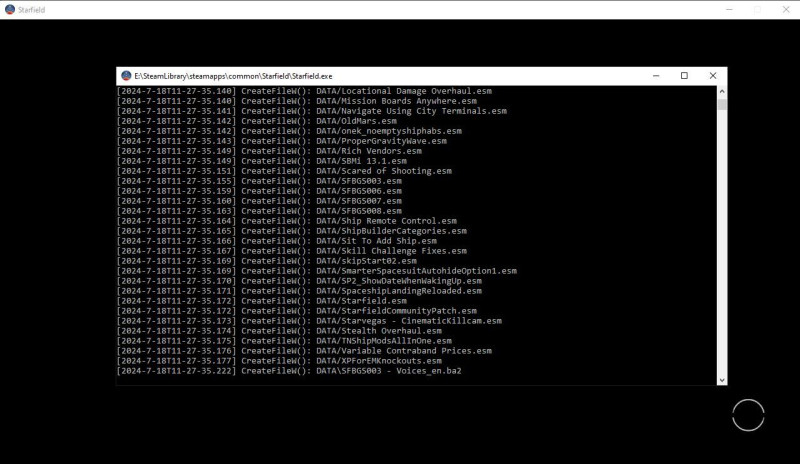Click the 'ShipBuilderCategories.esm' line
The height and width of the screenshot is (464, 800).
[292, 231]
